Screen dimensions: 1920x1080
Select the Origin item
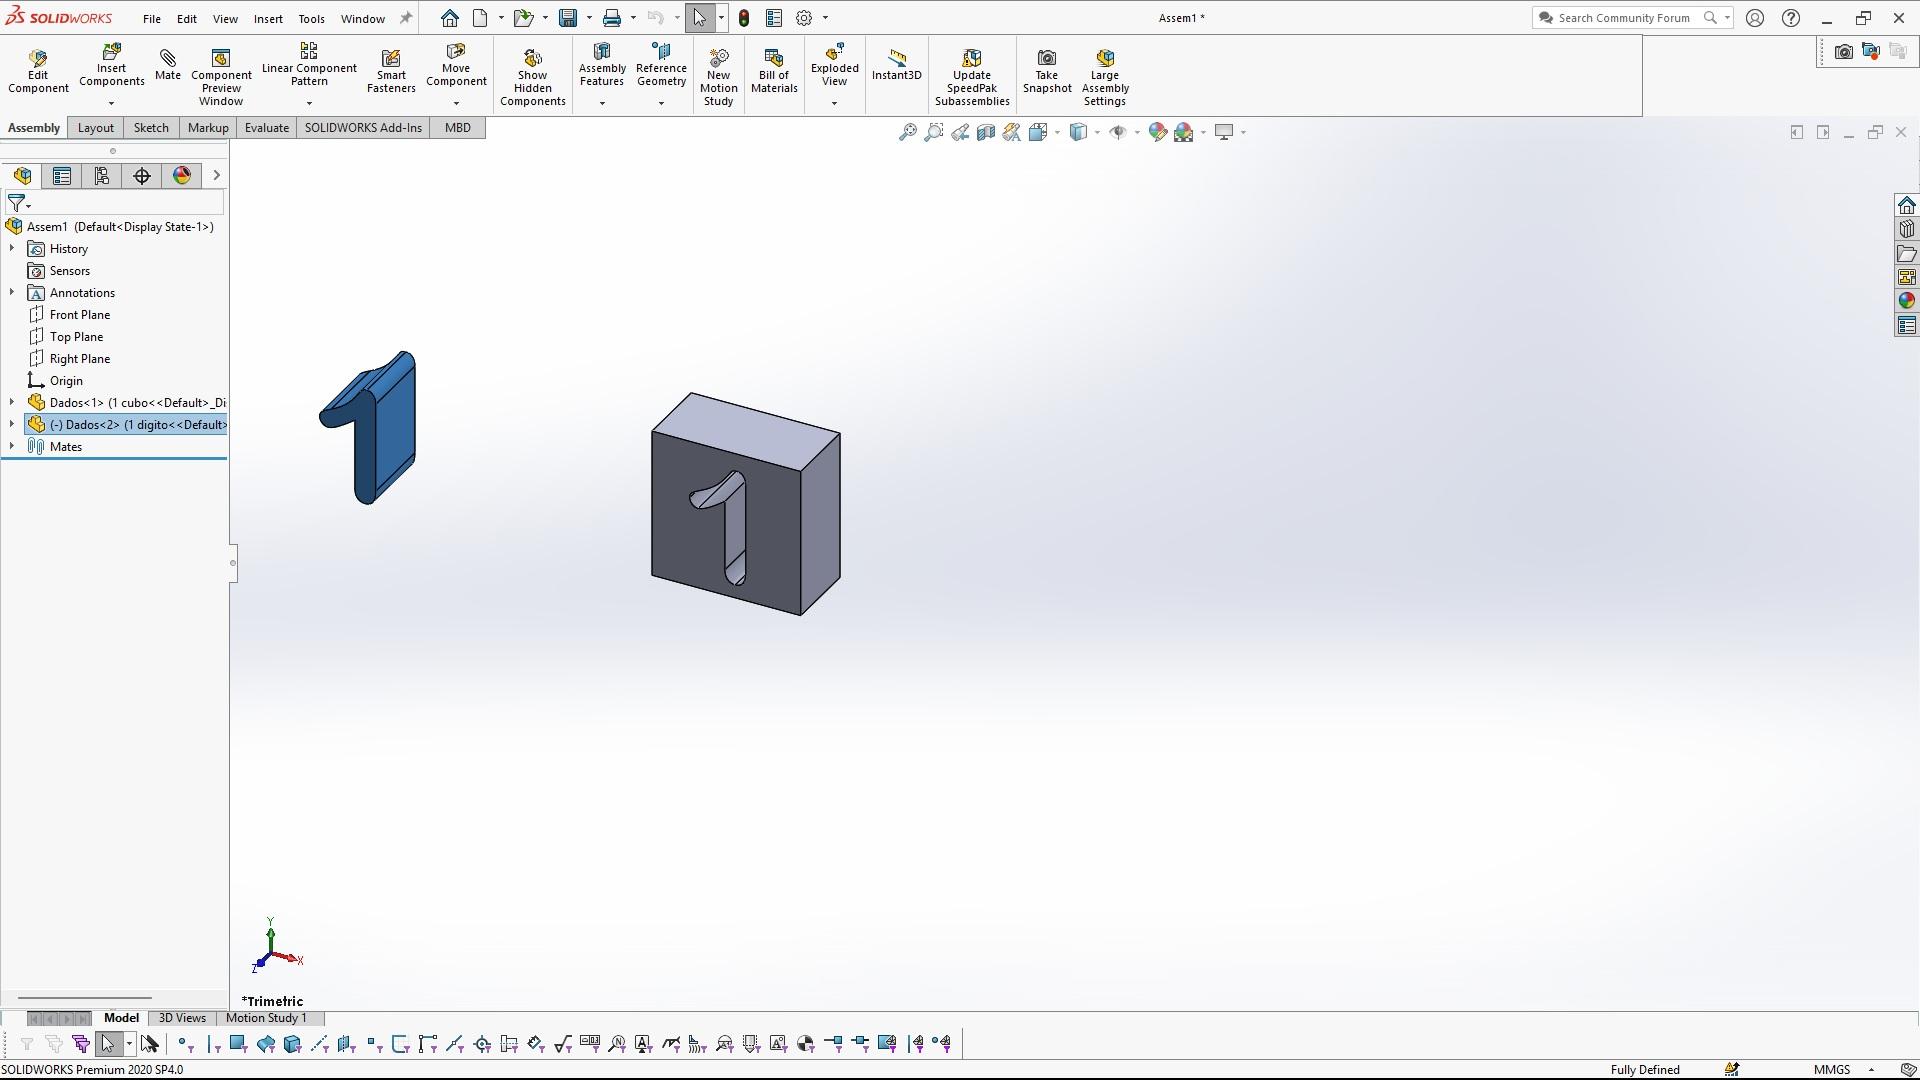click(66, 381)
